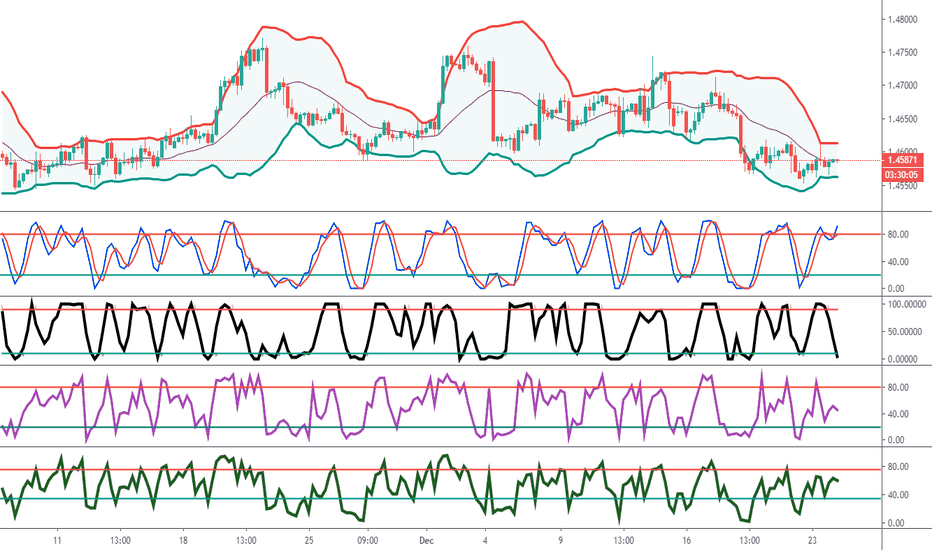This screenshot has height=550, width=932.
Task: Click the 13:00 time label between 9 and 16
Action: [624, 540]
